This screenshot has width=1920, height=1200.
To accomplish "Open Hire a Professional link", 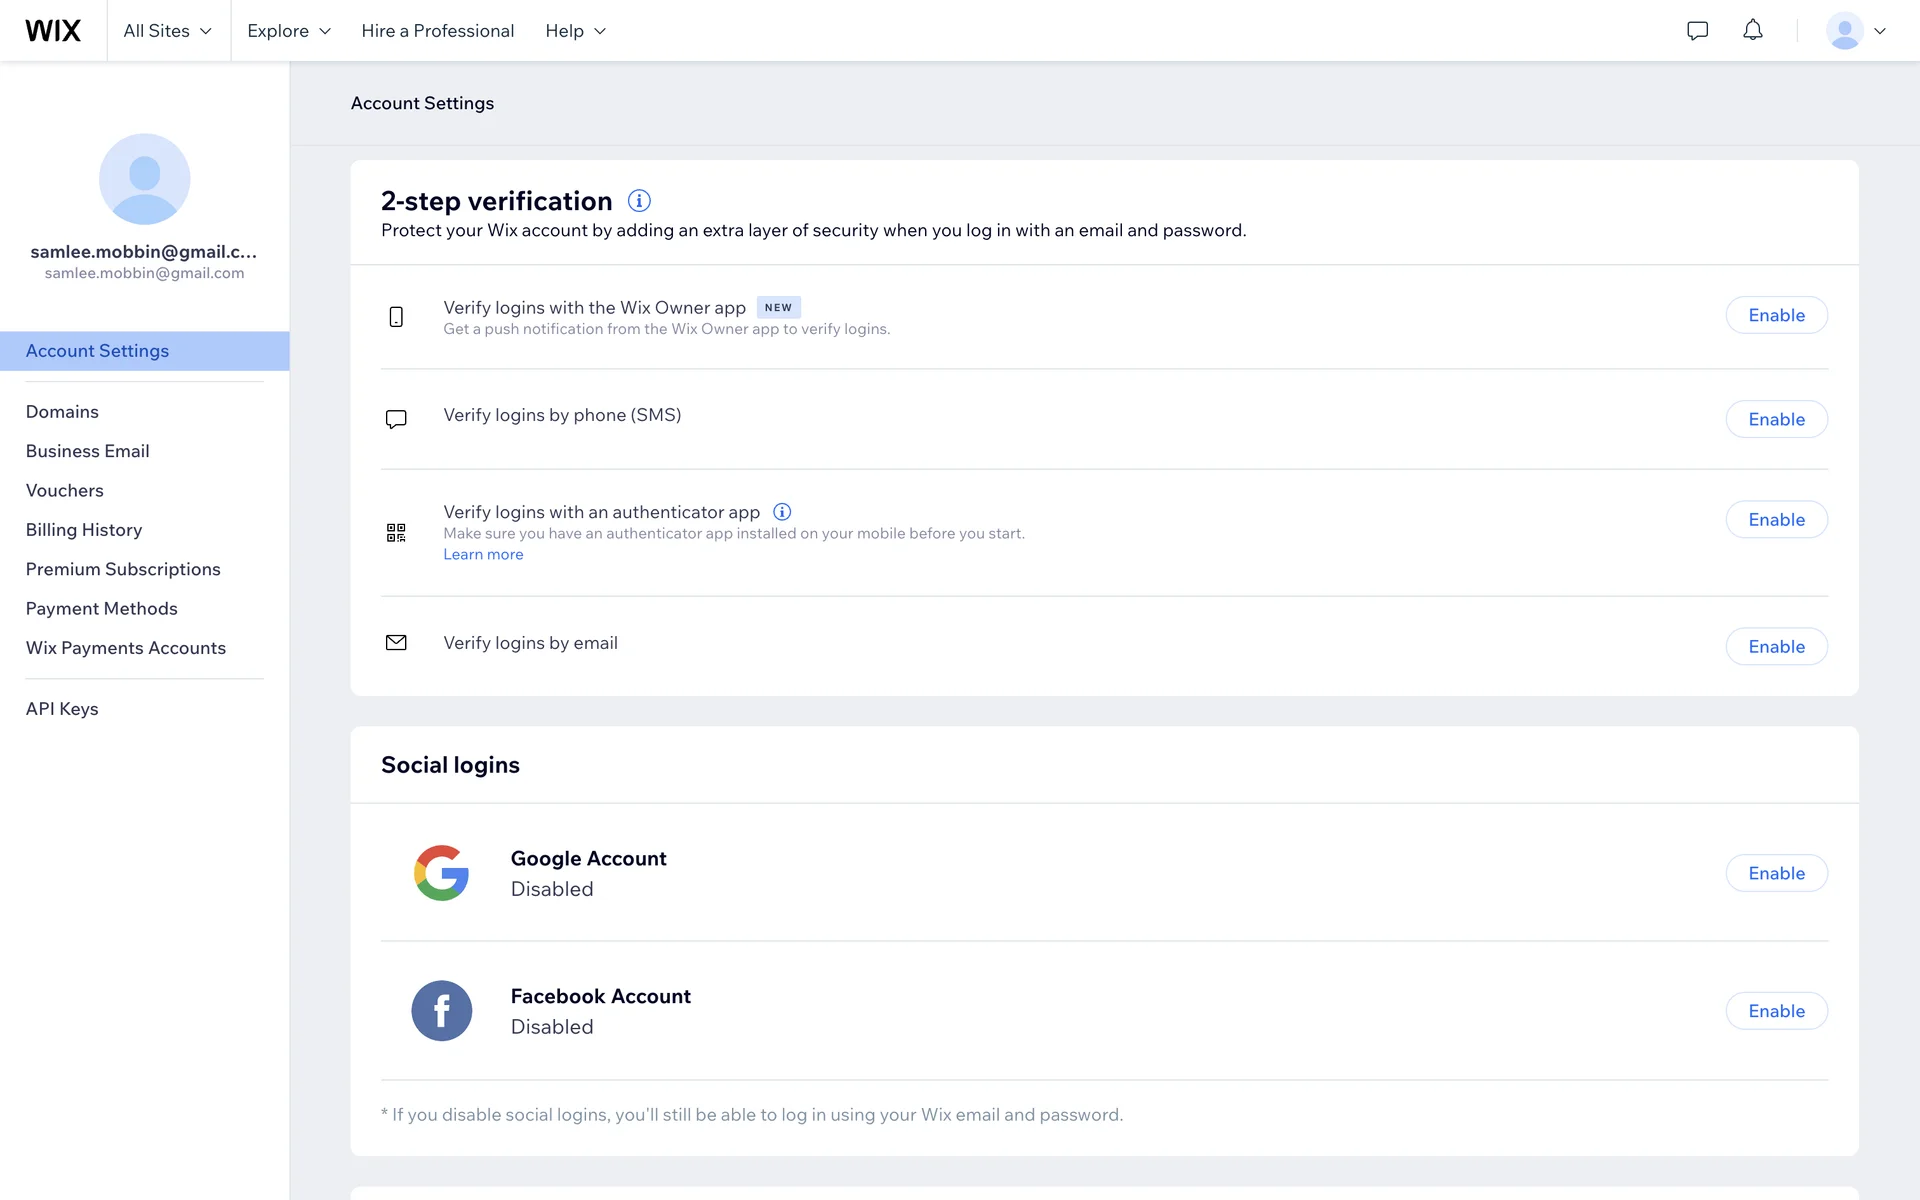I will [x=437, y=31].
